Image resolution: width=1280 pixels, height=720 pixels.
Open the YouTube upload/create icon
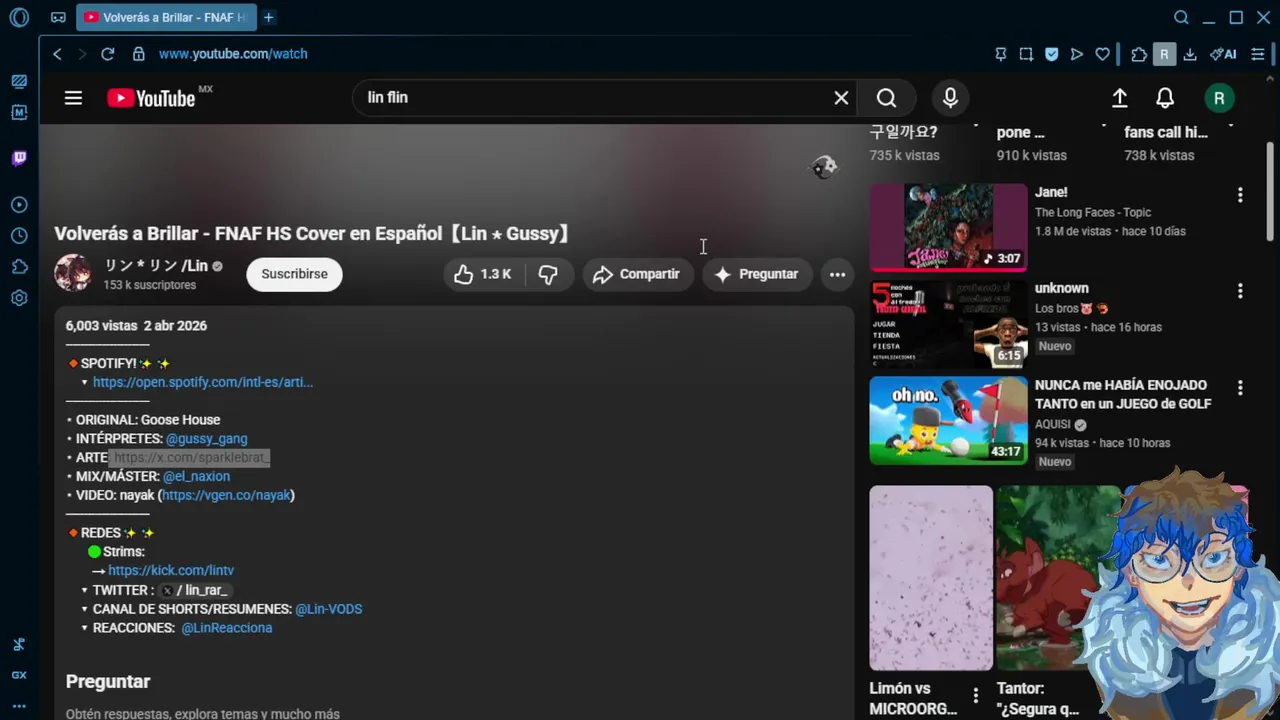coord(1120,98)
